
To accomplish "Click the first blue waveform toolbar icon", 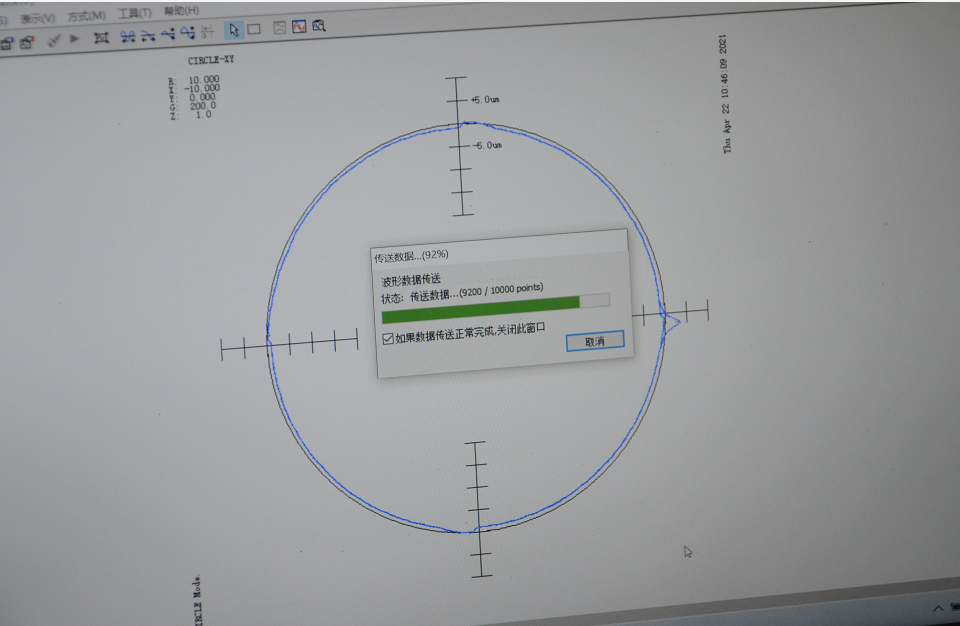I will [x=127, y=36].
